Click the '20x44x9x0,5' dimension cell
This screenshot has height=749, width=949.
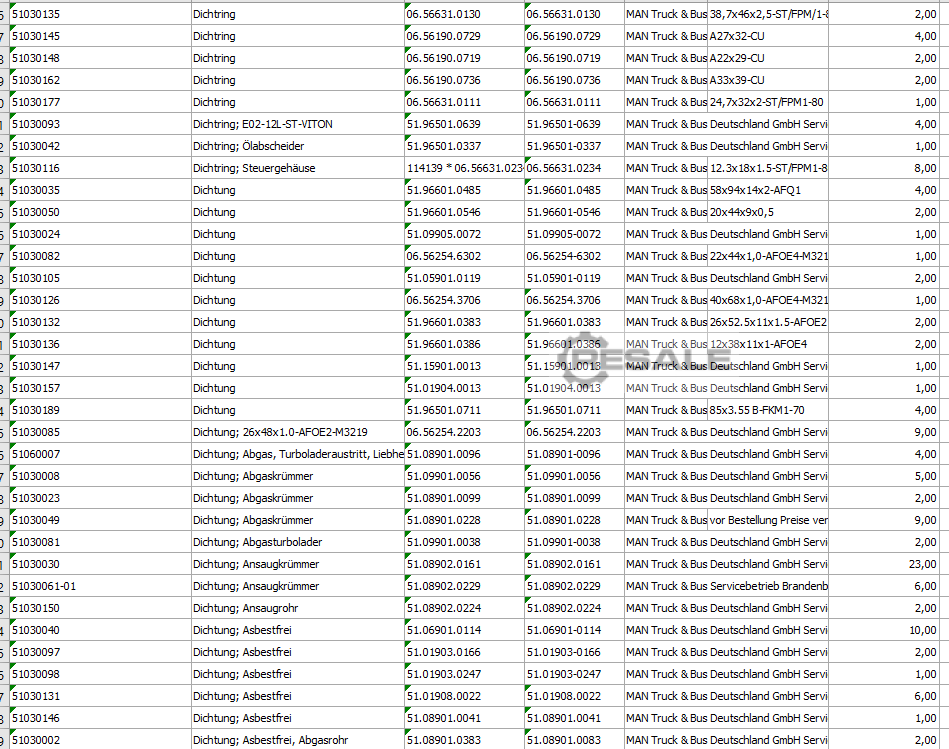pyautogui.click(x=767, y=212)
